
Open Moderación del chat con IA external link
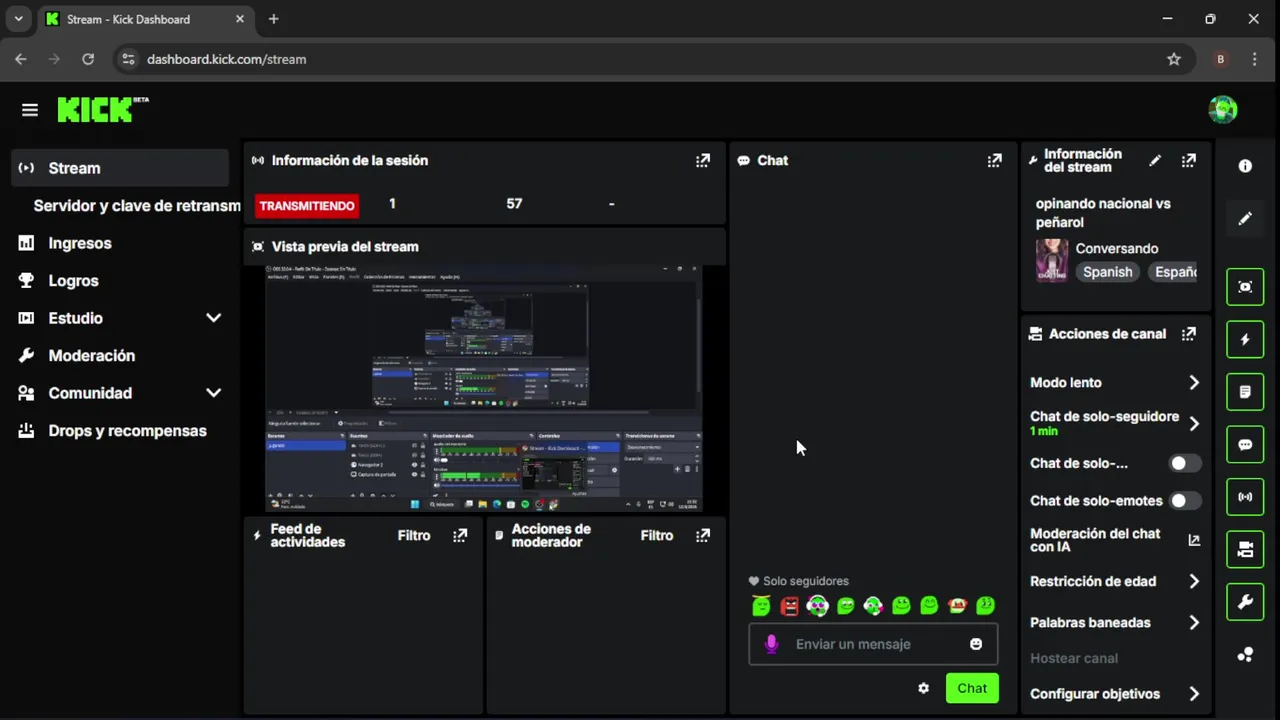1194,540
